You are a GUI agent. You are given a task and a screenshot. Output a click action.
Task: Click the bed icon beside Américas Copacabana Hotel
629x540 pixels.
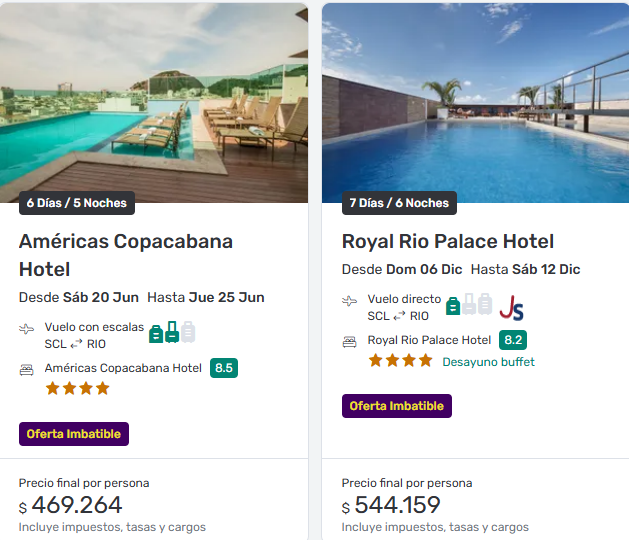[27, 369]
